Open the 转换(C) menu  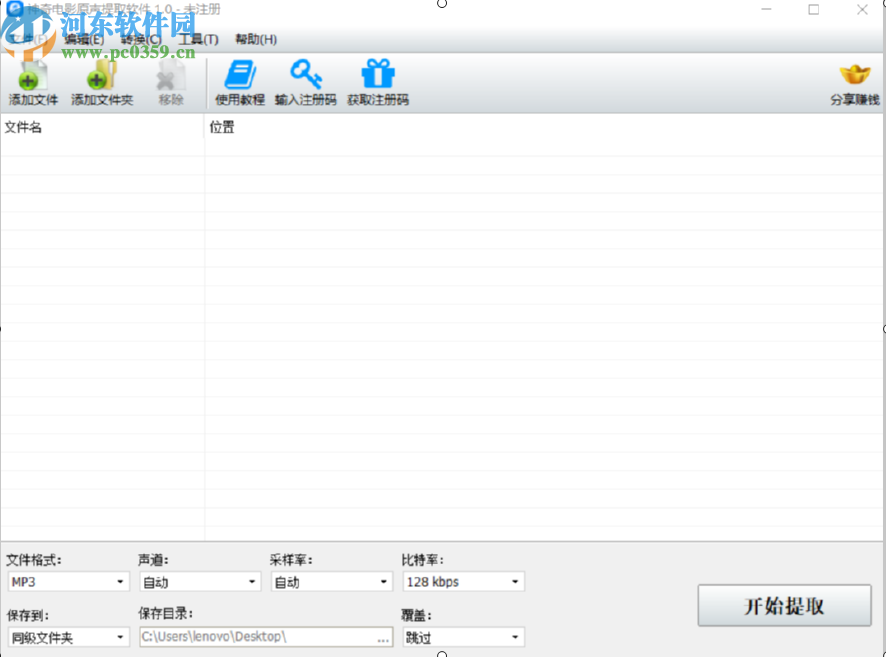140,39
